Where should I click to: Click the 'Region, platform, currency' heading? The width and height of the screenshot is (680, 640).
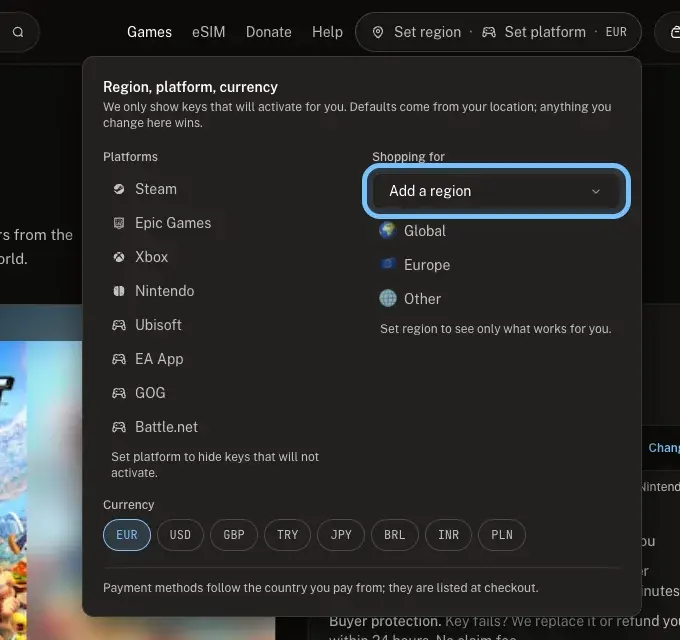point(190,87)
